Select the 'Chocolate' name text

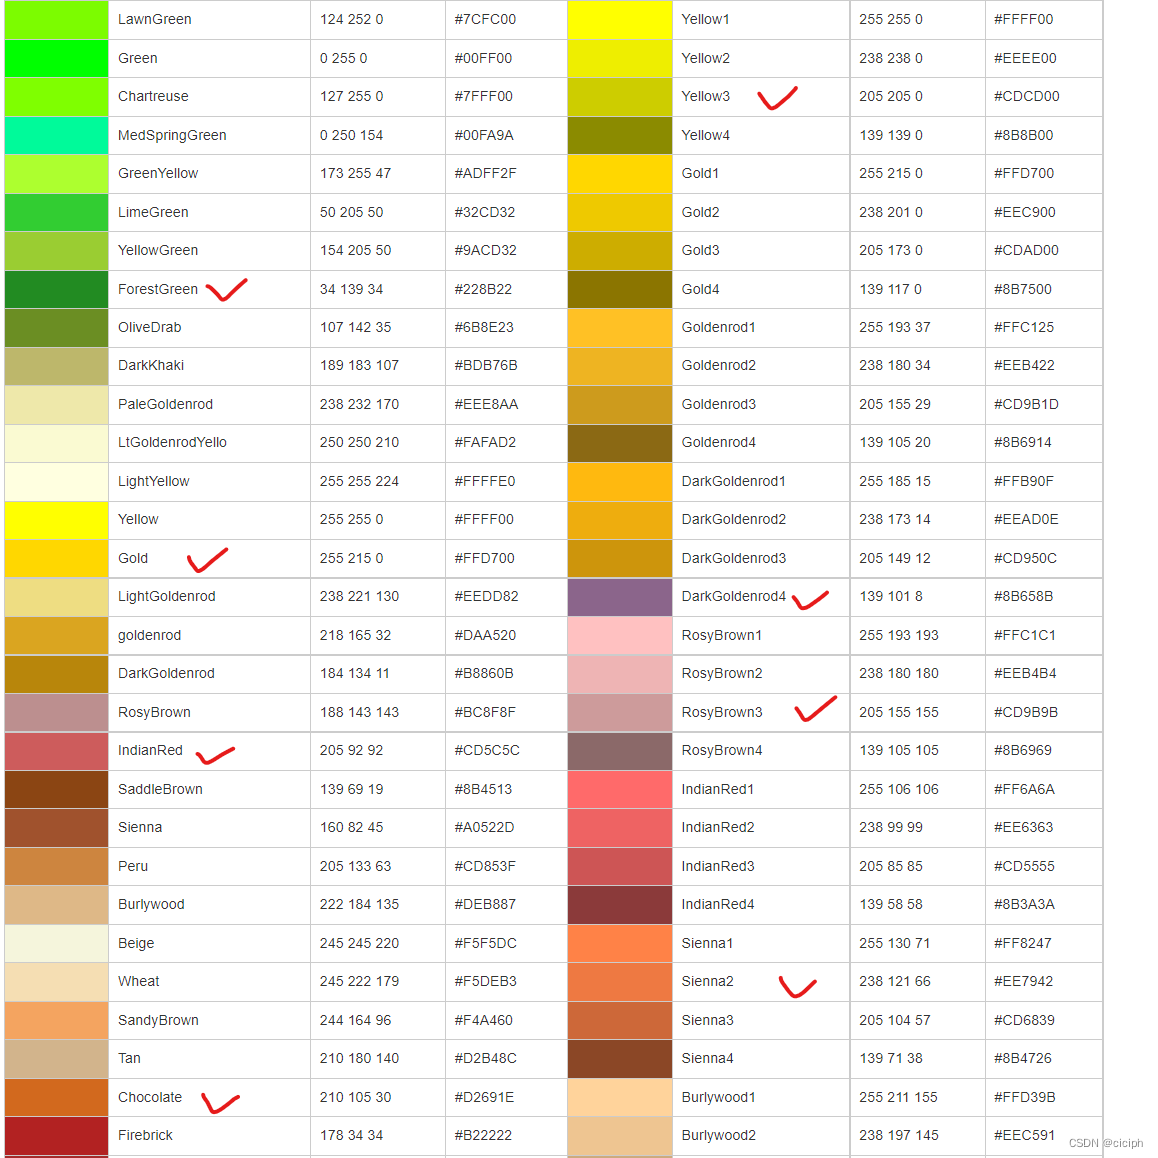pos(150,1097)
